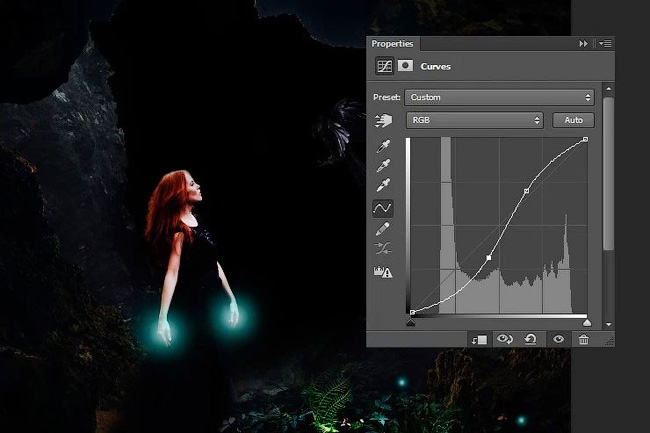Click the black input slider triangle
Viewport: 650px width, 433px height.
(410, 322)
